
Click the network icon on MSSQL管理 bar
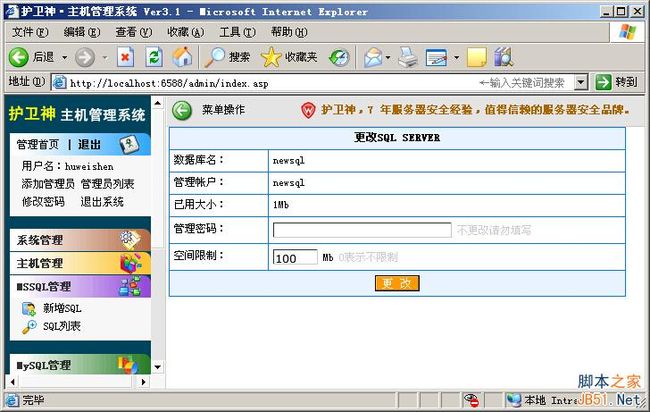(130, 286)
